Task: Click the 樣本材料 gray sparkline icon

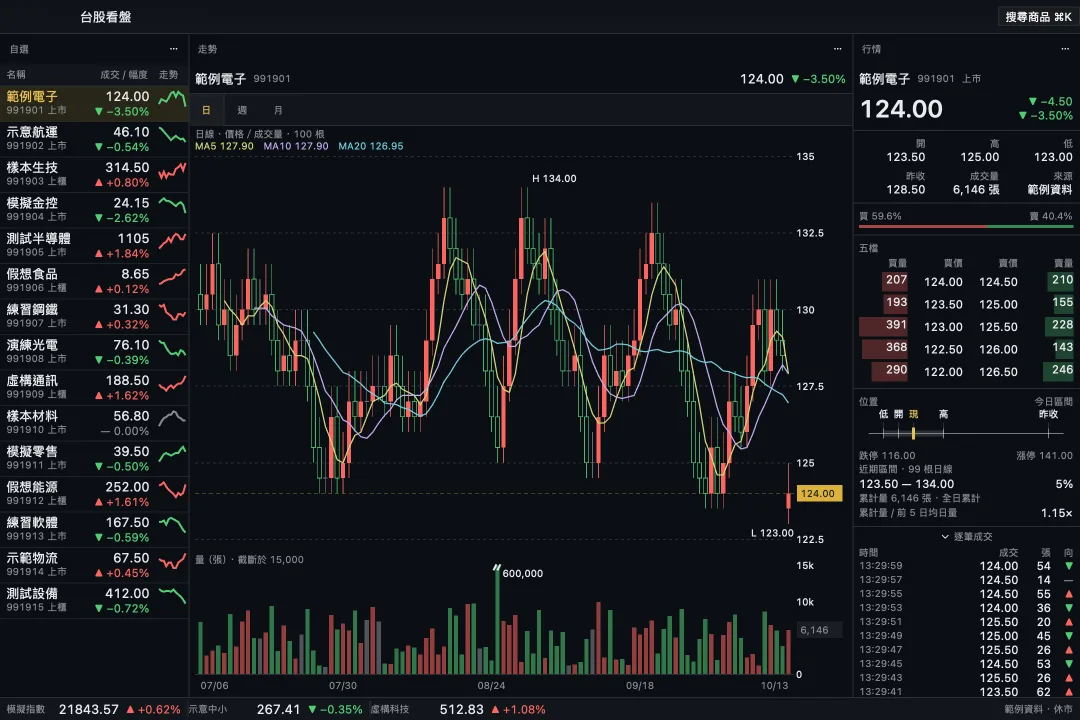Action: [x=172, y=418]
